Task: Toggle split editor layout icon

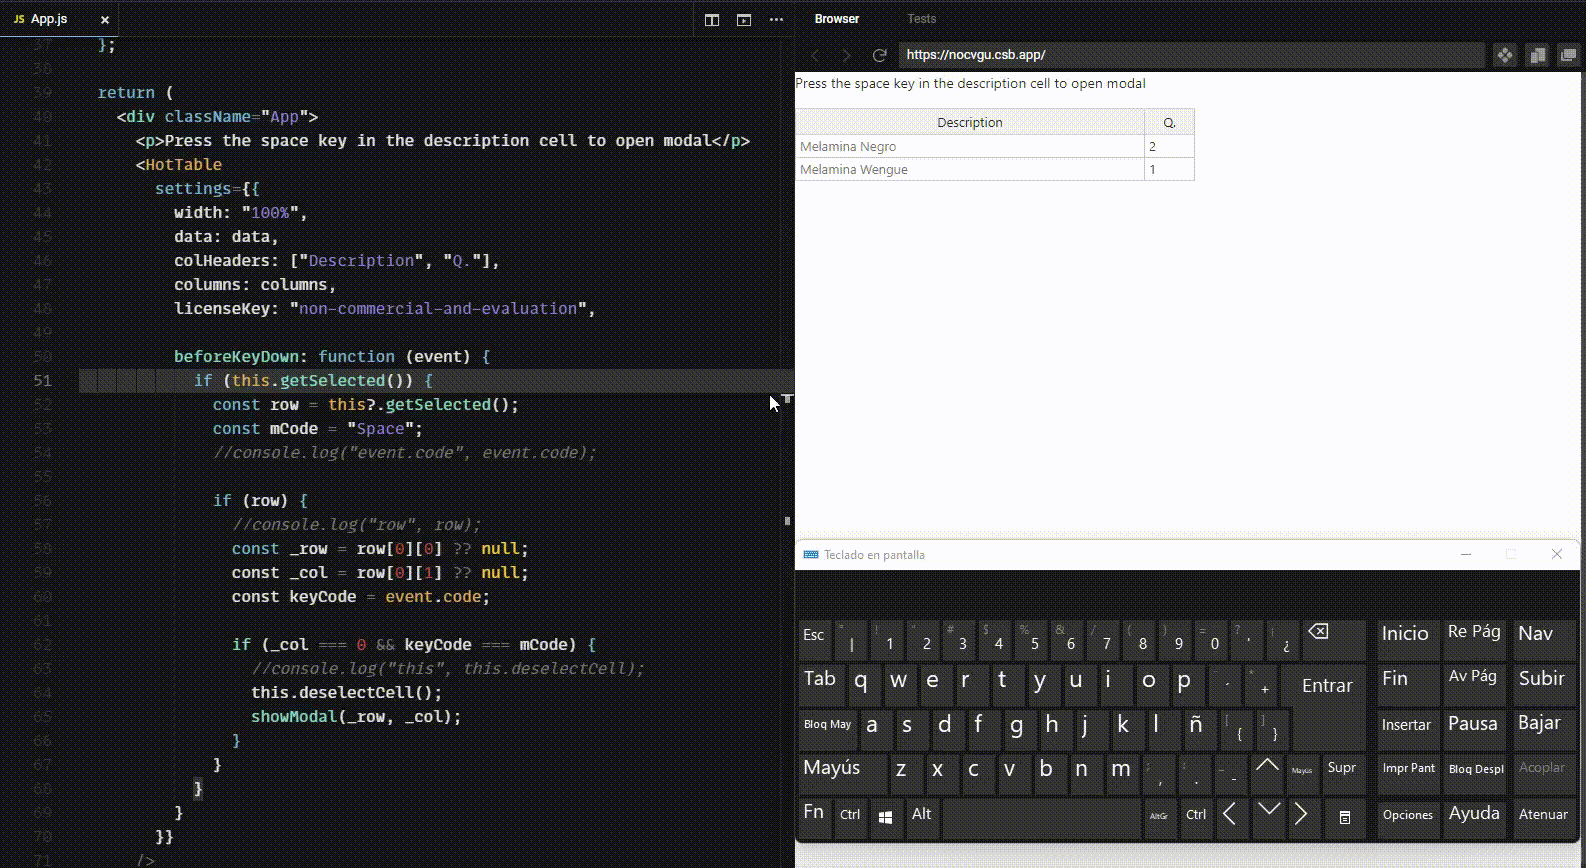Action: 712,19
